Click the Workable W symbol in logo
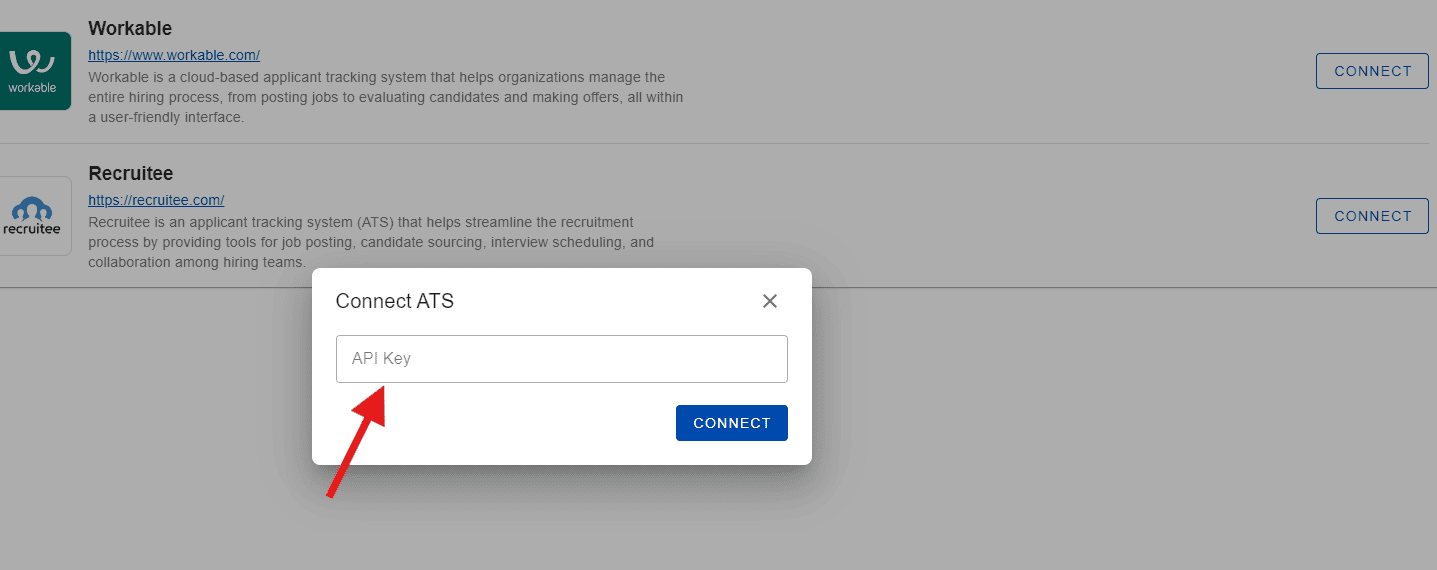The width and height of the screenshot is (1437, 570). click(x=30, y=61)
